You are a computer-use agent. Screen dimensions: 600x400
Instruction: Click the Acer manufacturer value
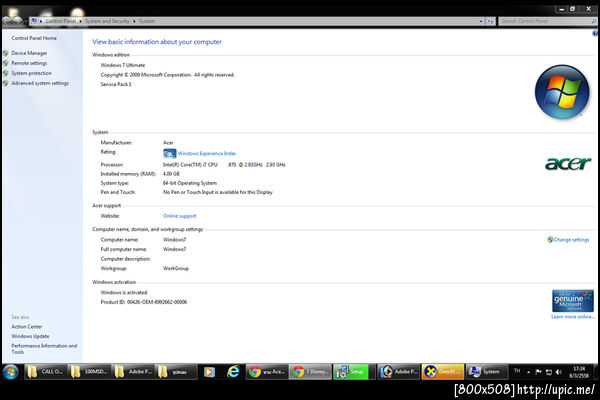point(168,143)
